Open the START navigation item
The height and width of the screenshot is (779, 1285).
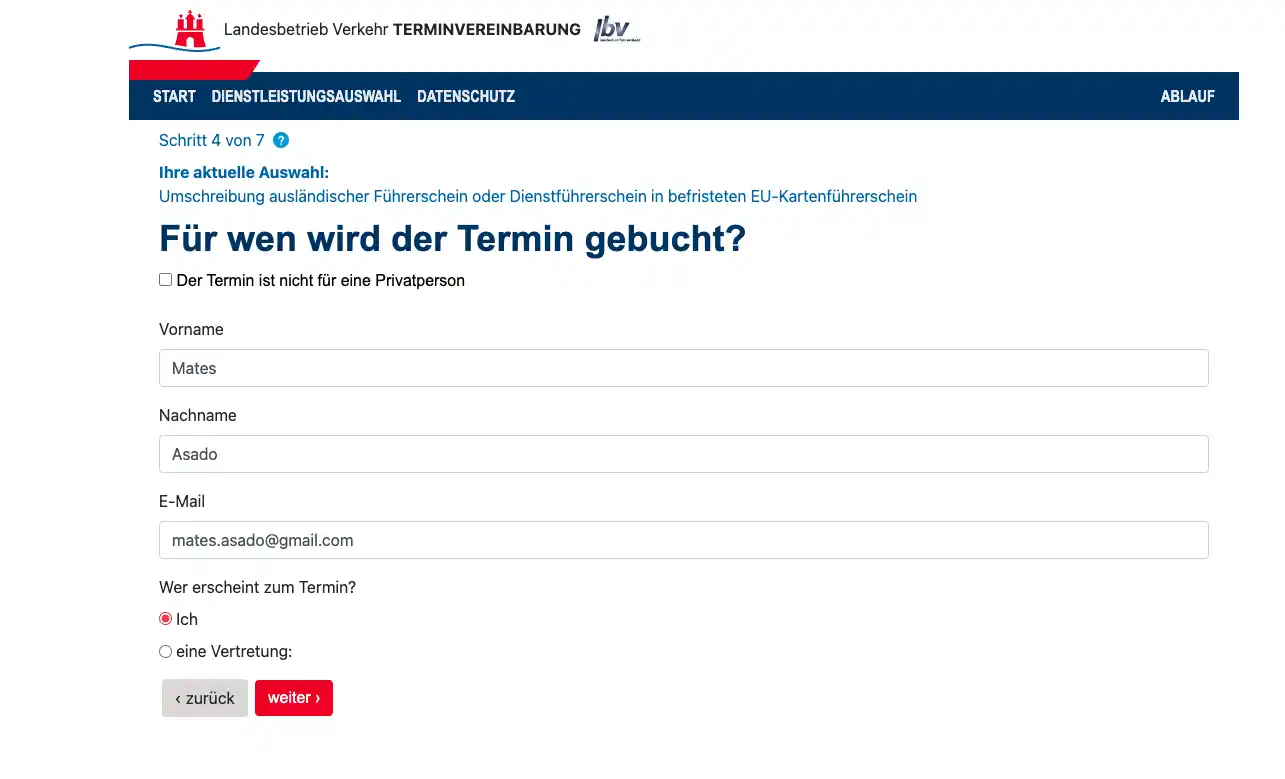pos(174,96)
